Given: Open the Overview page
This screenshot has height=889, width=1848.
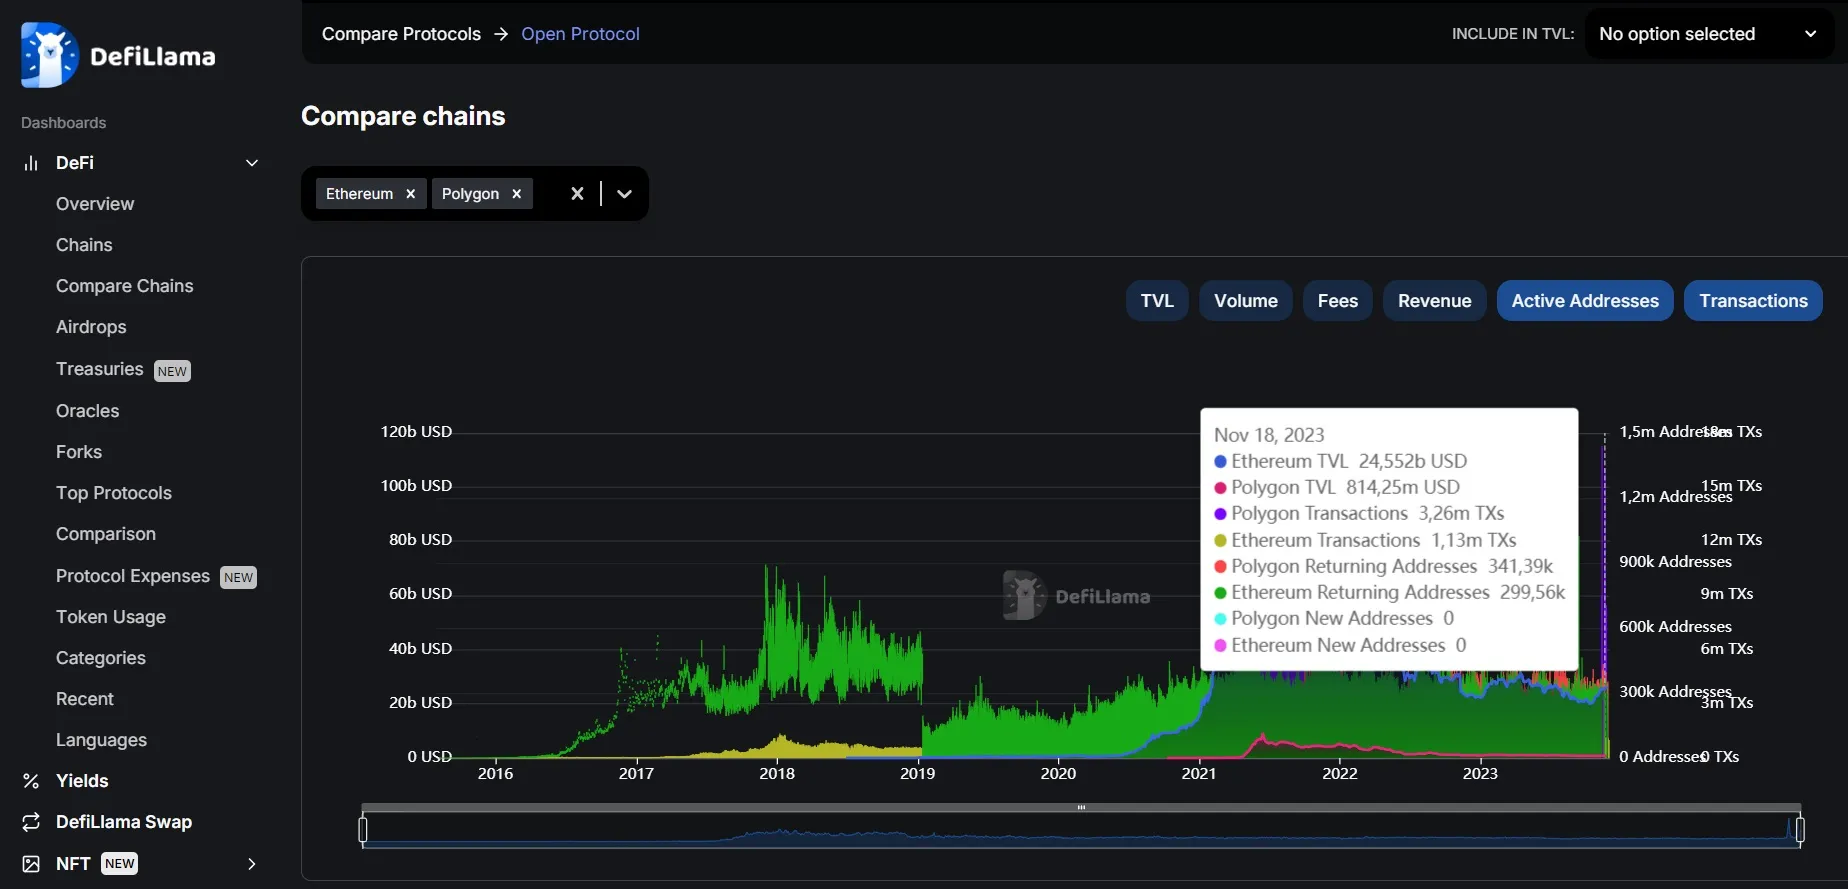Looking at the screenshot, I should pos(95,204).
